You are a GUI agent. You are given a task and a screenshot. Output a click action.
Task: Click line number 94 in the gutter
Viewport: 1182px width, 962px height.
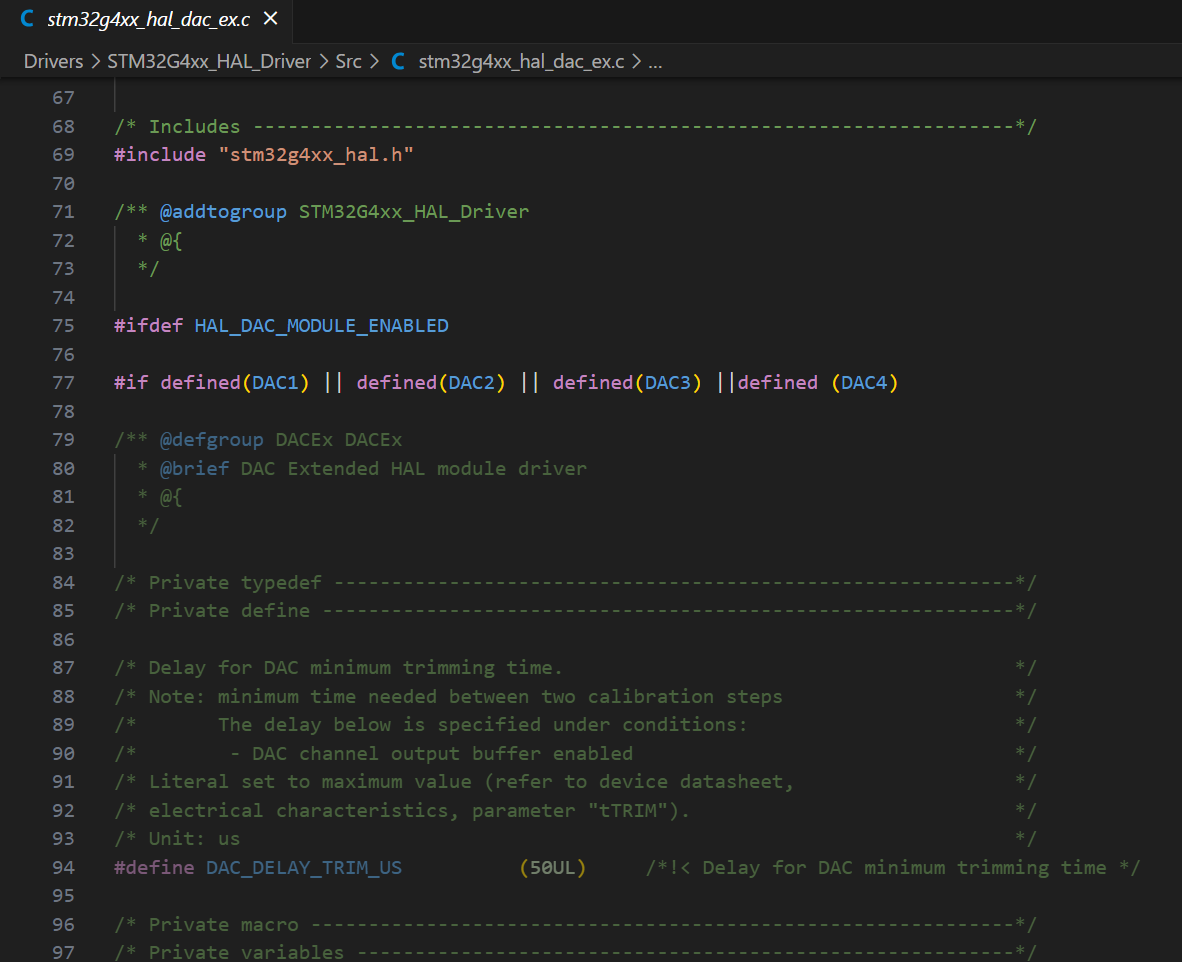pos(63,867)
